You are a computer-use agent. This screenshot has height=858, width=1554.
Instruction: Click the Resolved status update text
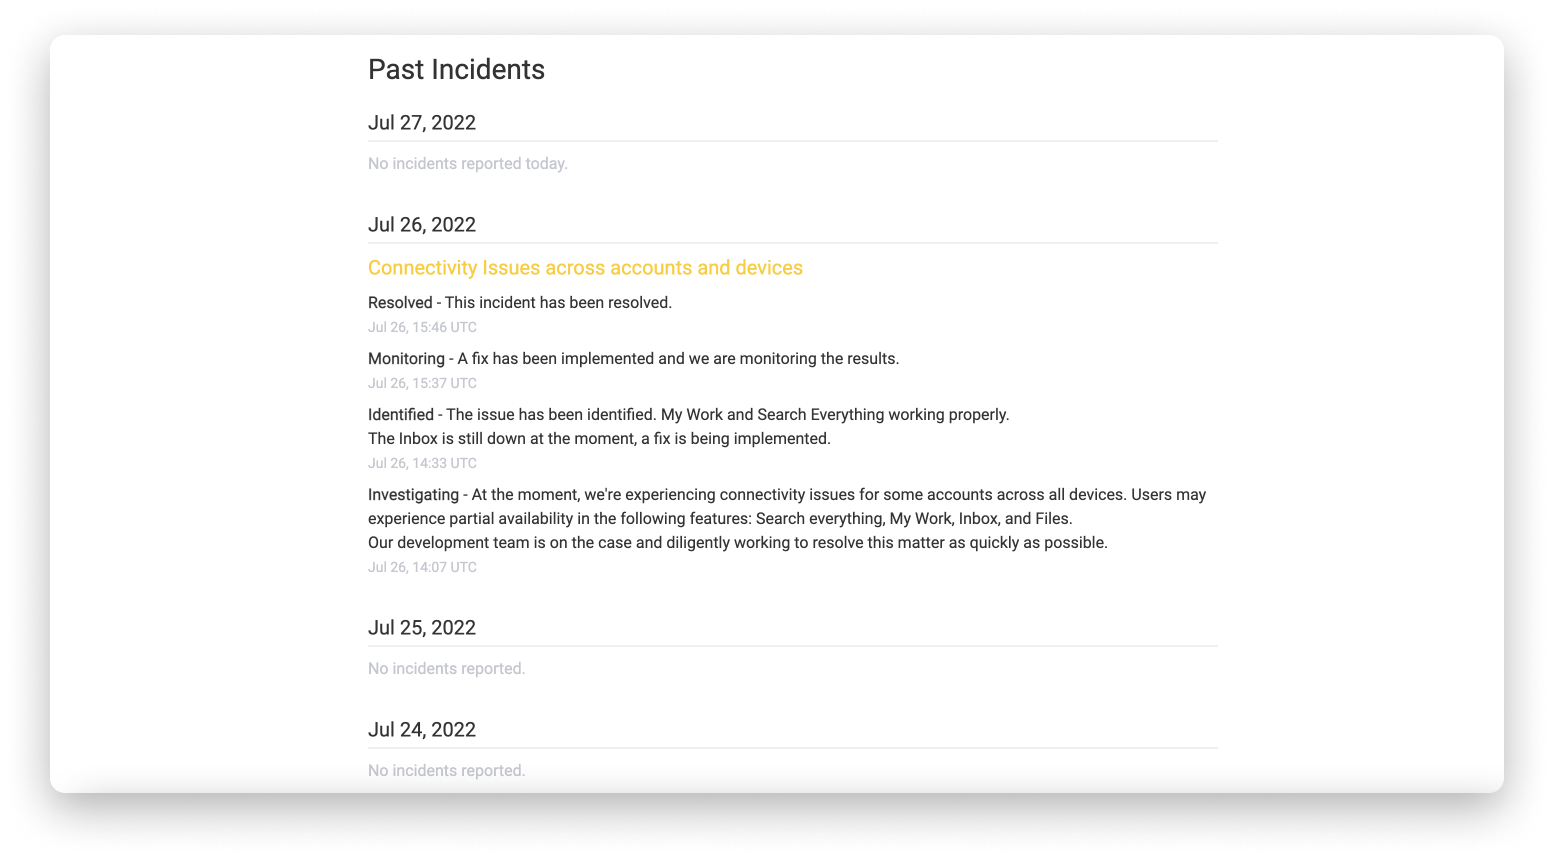pyautogui.click(x=520, y=303)
